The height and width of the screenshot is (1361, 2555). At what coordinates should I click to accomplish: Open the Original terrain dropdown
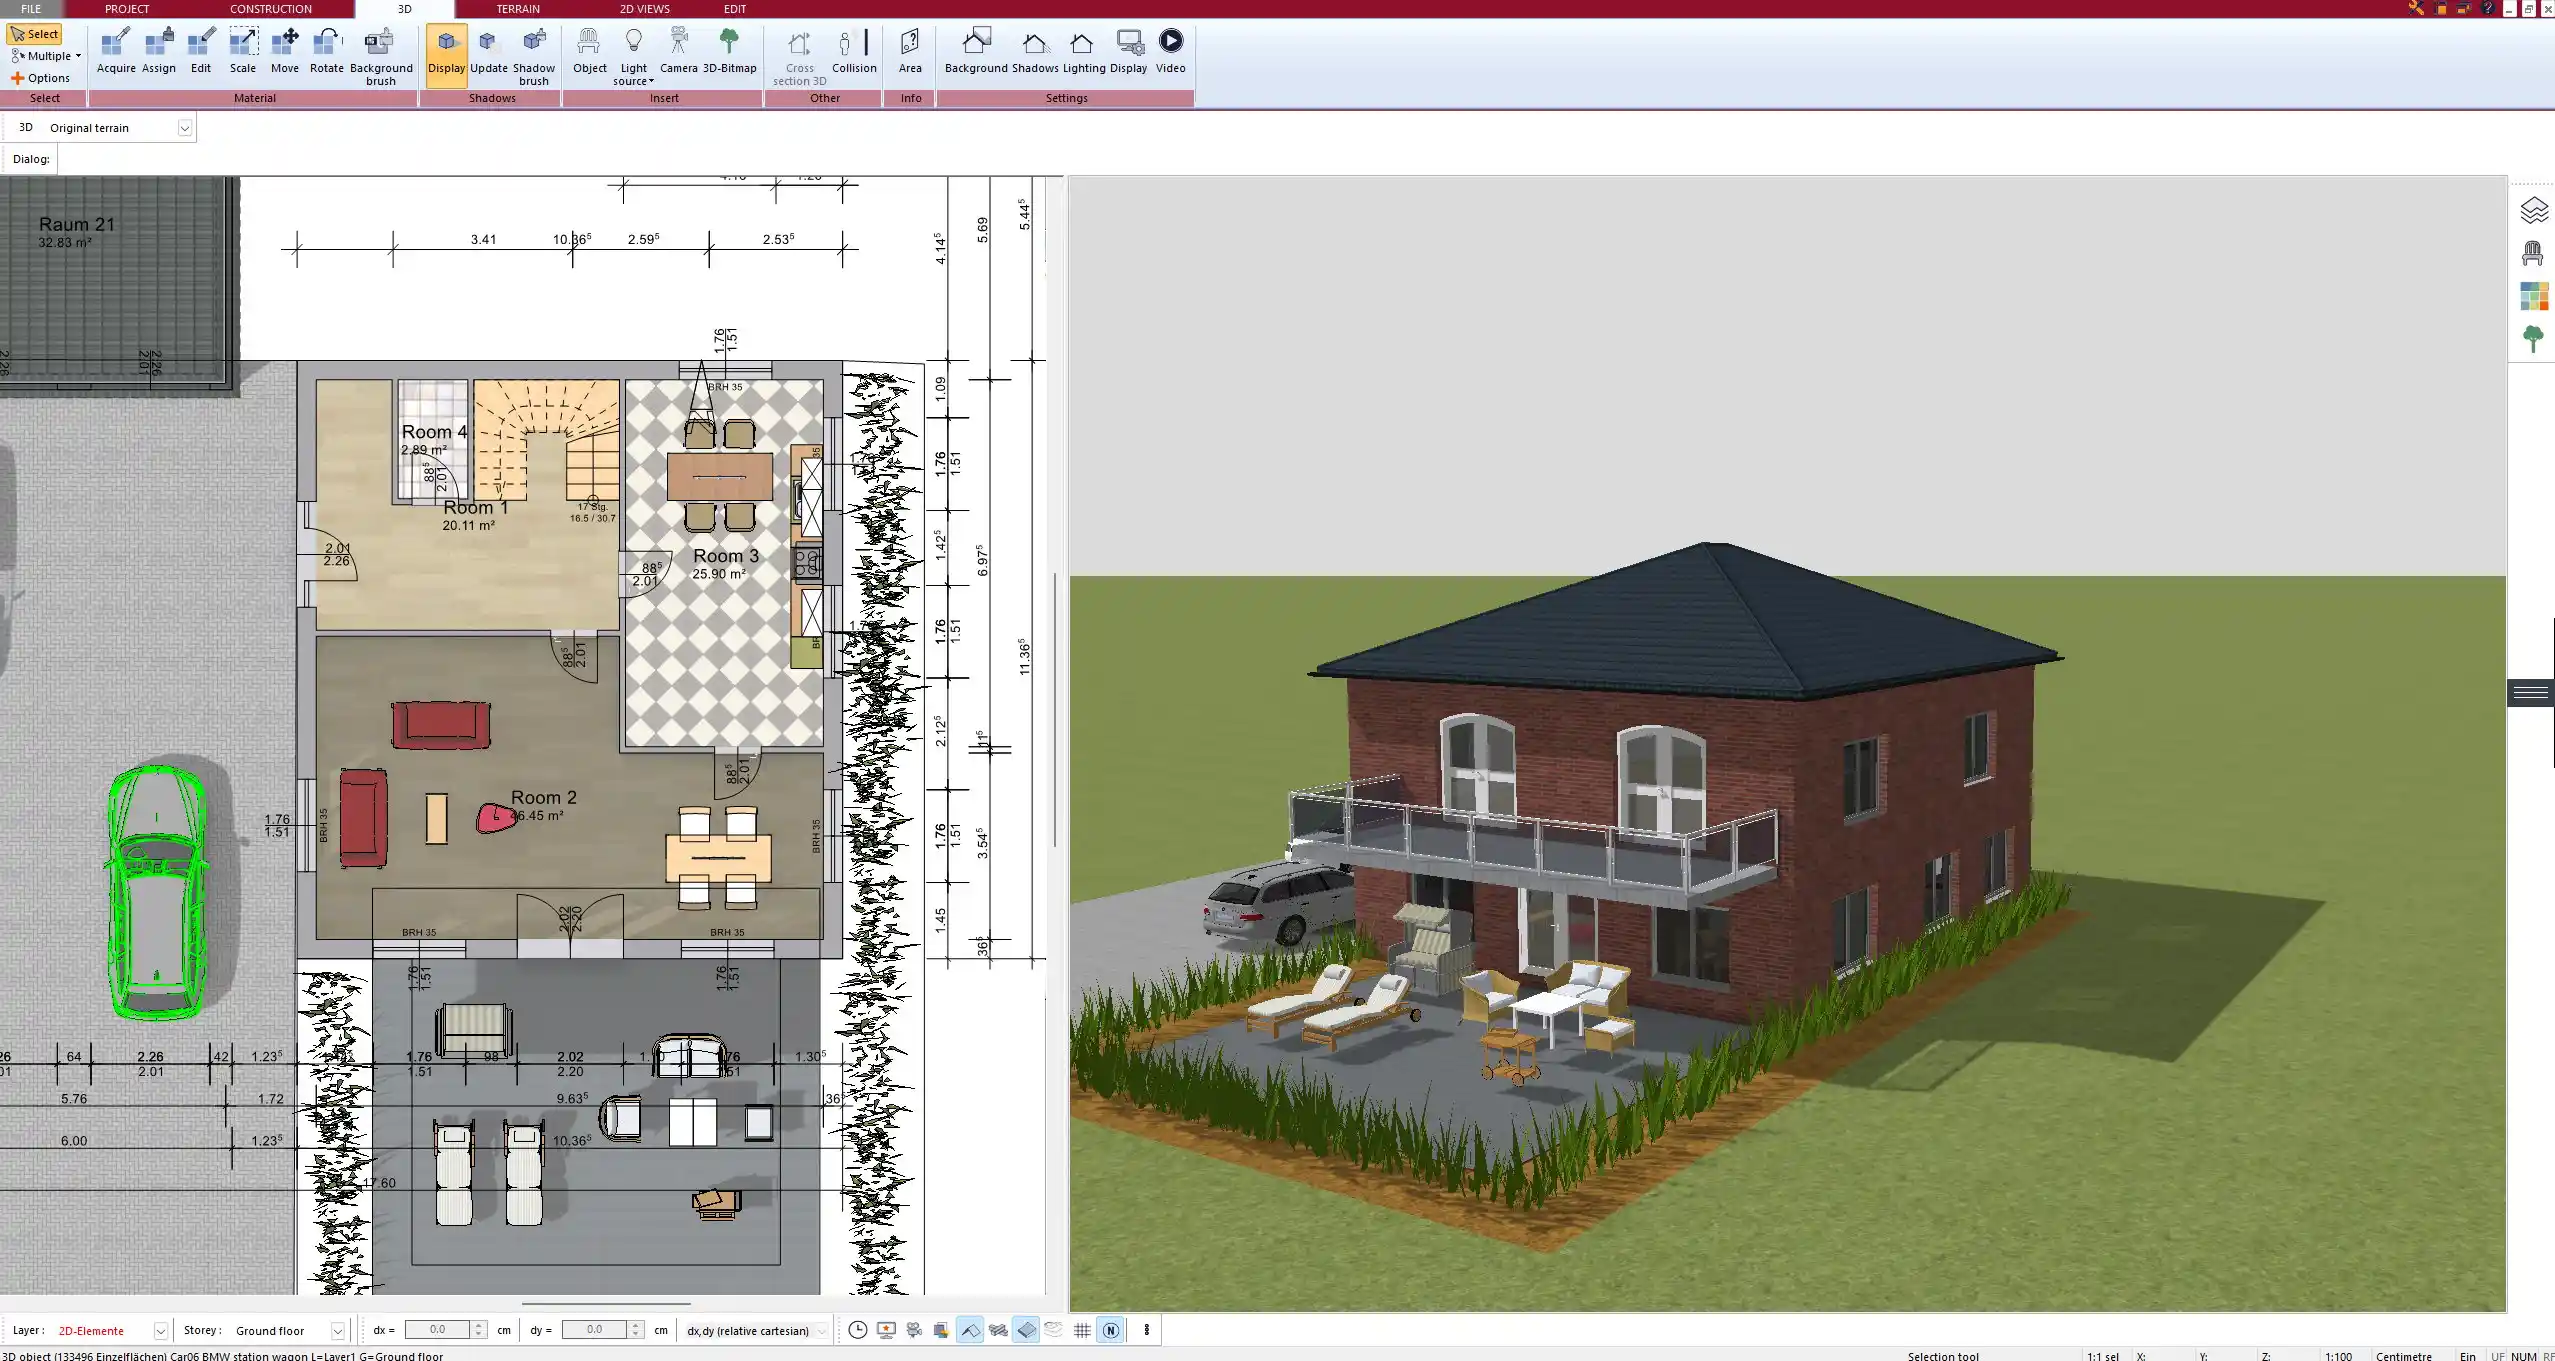[x=184, y=128]
